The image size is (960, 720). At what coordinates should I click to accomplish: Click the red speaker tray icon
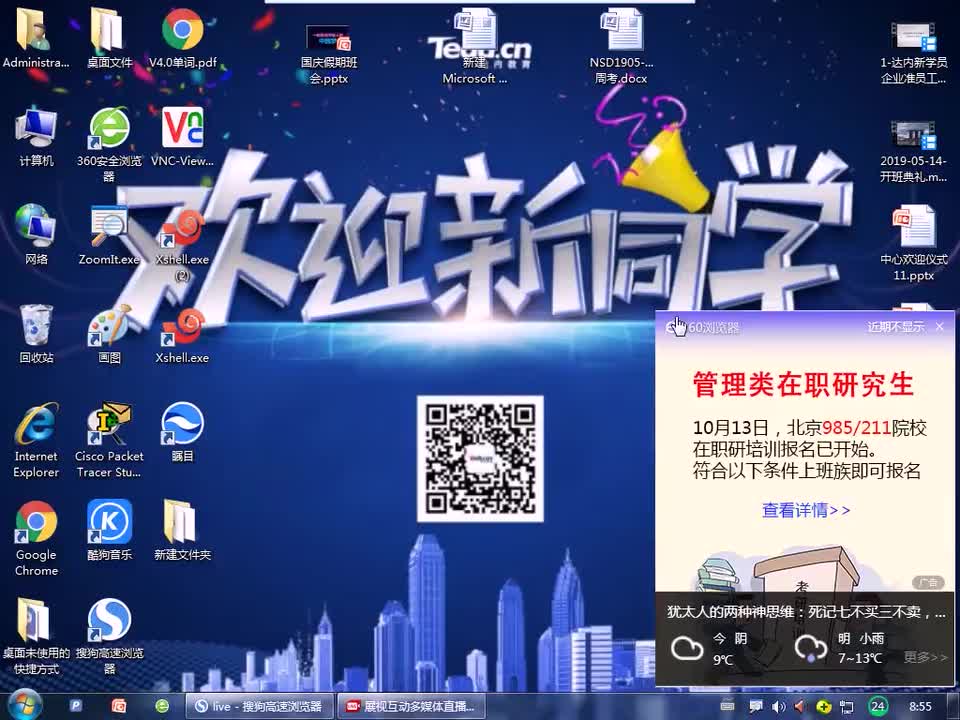(x=800, y=707)
